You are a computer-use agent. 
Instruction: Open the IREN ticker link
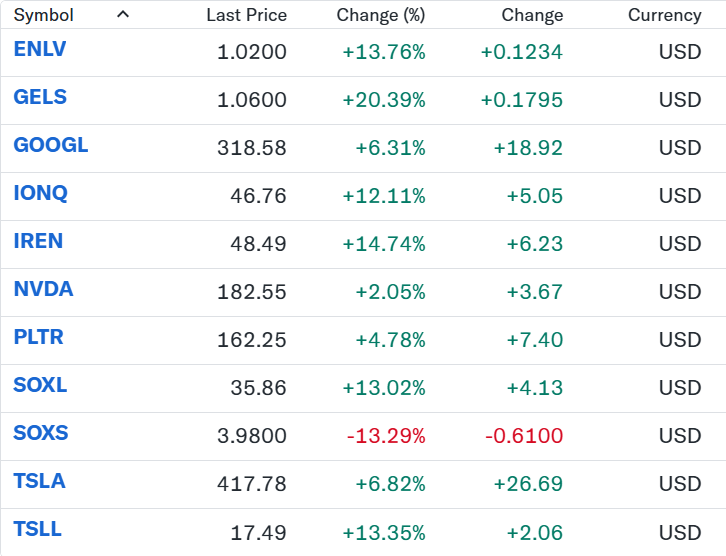click(x=38, y=241)
